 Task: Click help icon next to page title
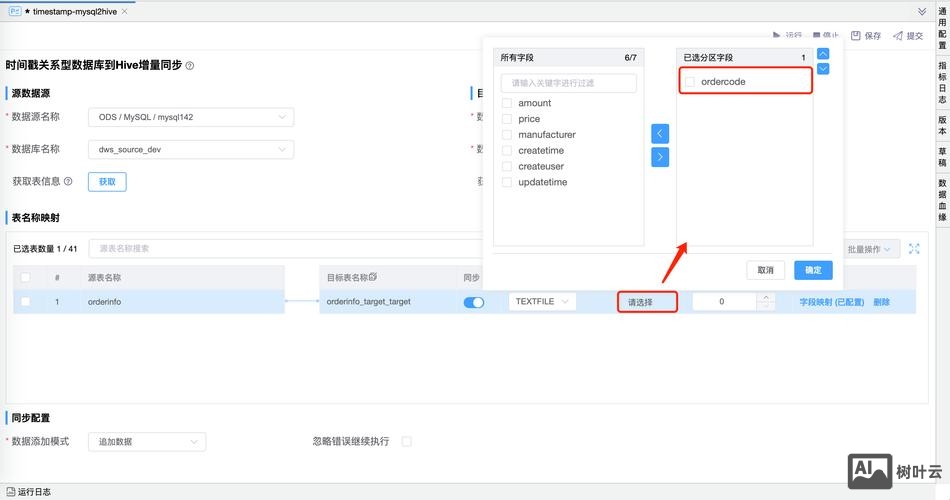190,65
